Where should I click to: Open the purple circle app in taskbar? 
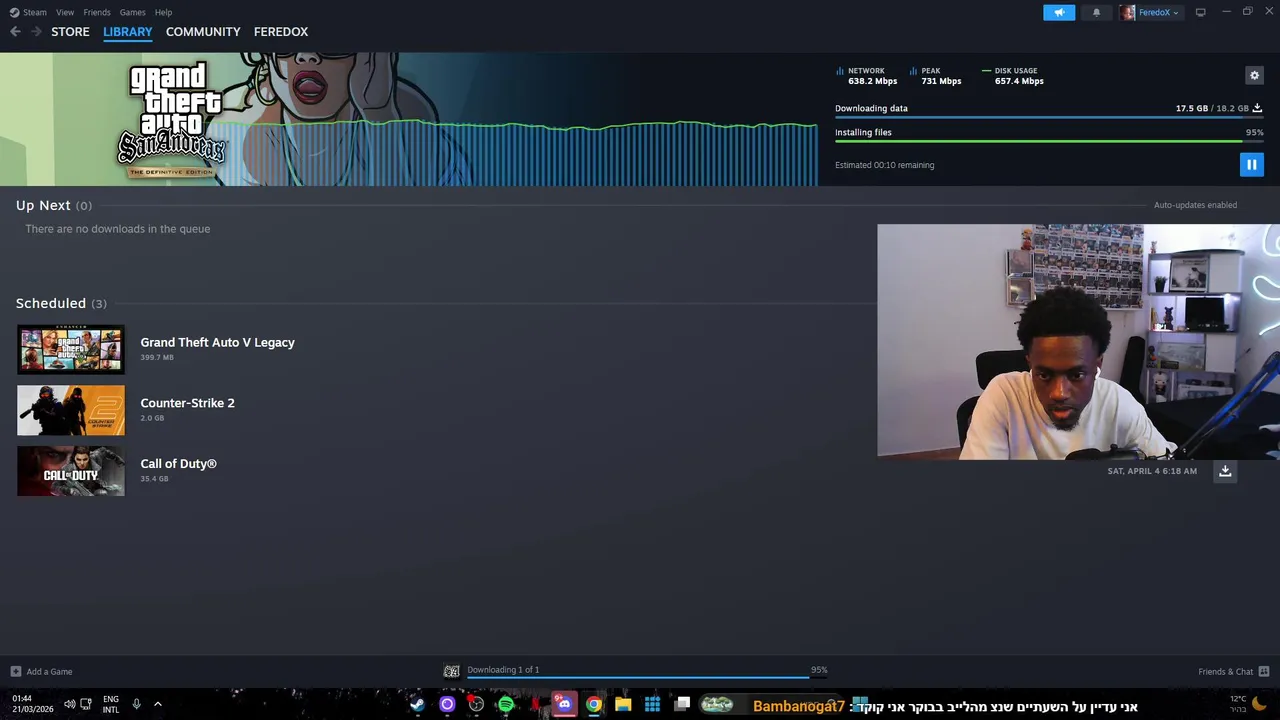[x=447, y=705]
